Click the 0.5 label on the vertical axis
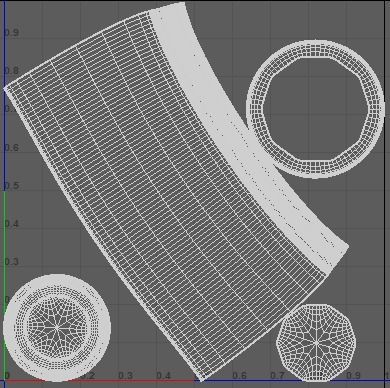 click(12, 186)
